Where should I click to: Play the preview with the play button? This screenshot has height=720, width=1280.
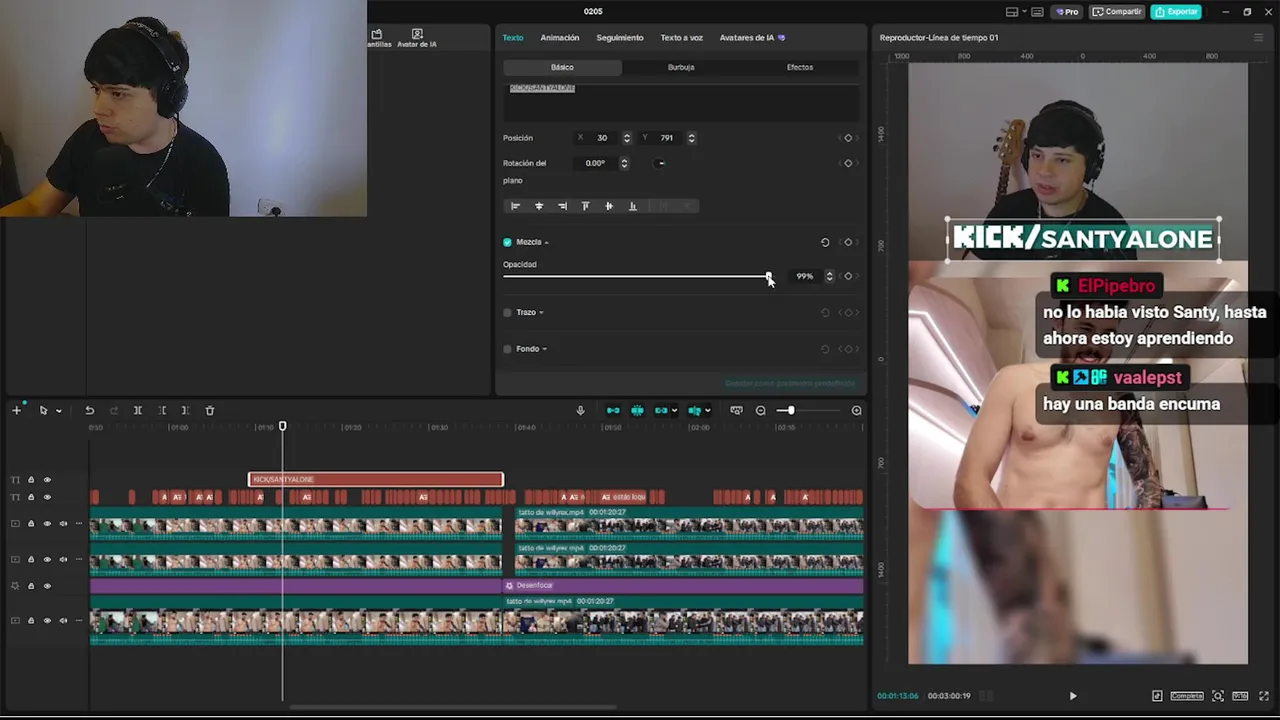(1073, 696)
